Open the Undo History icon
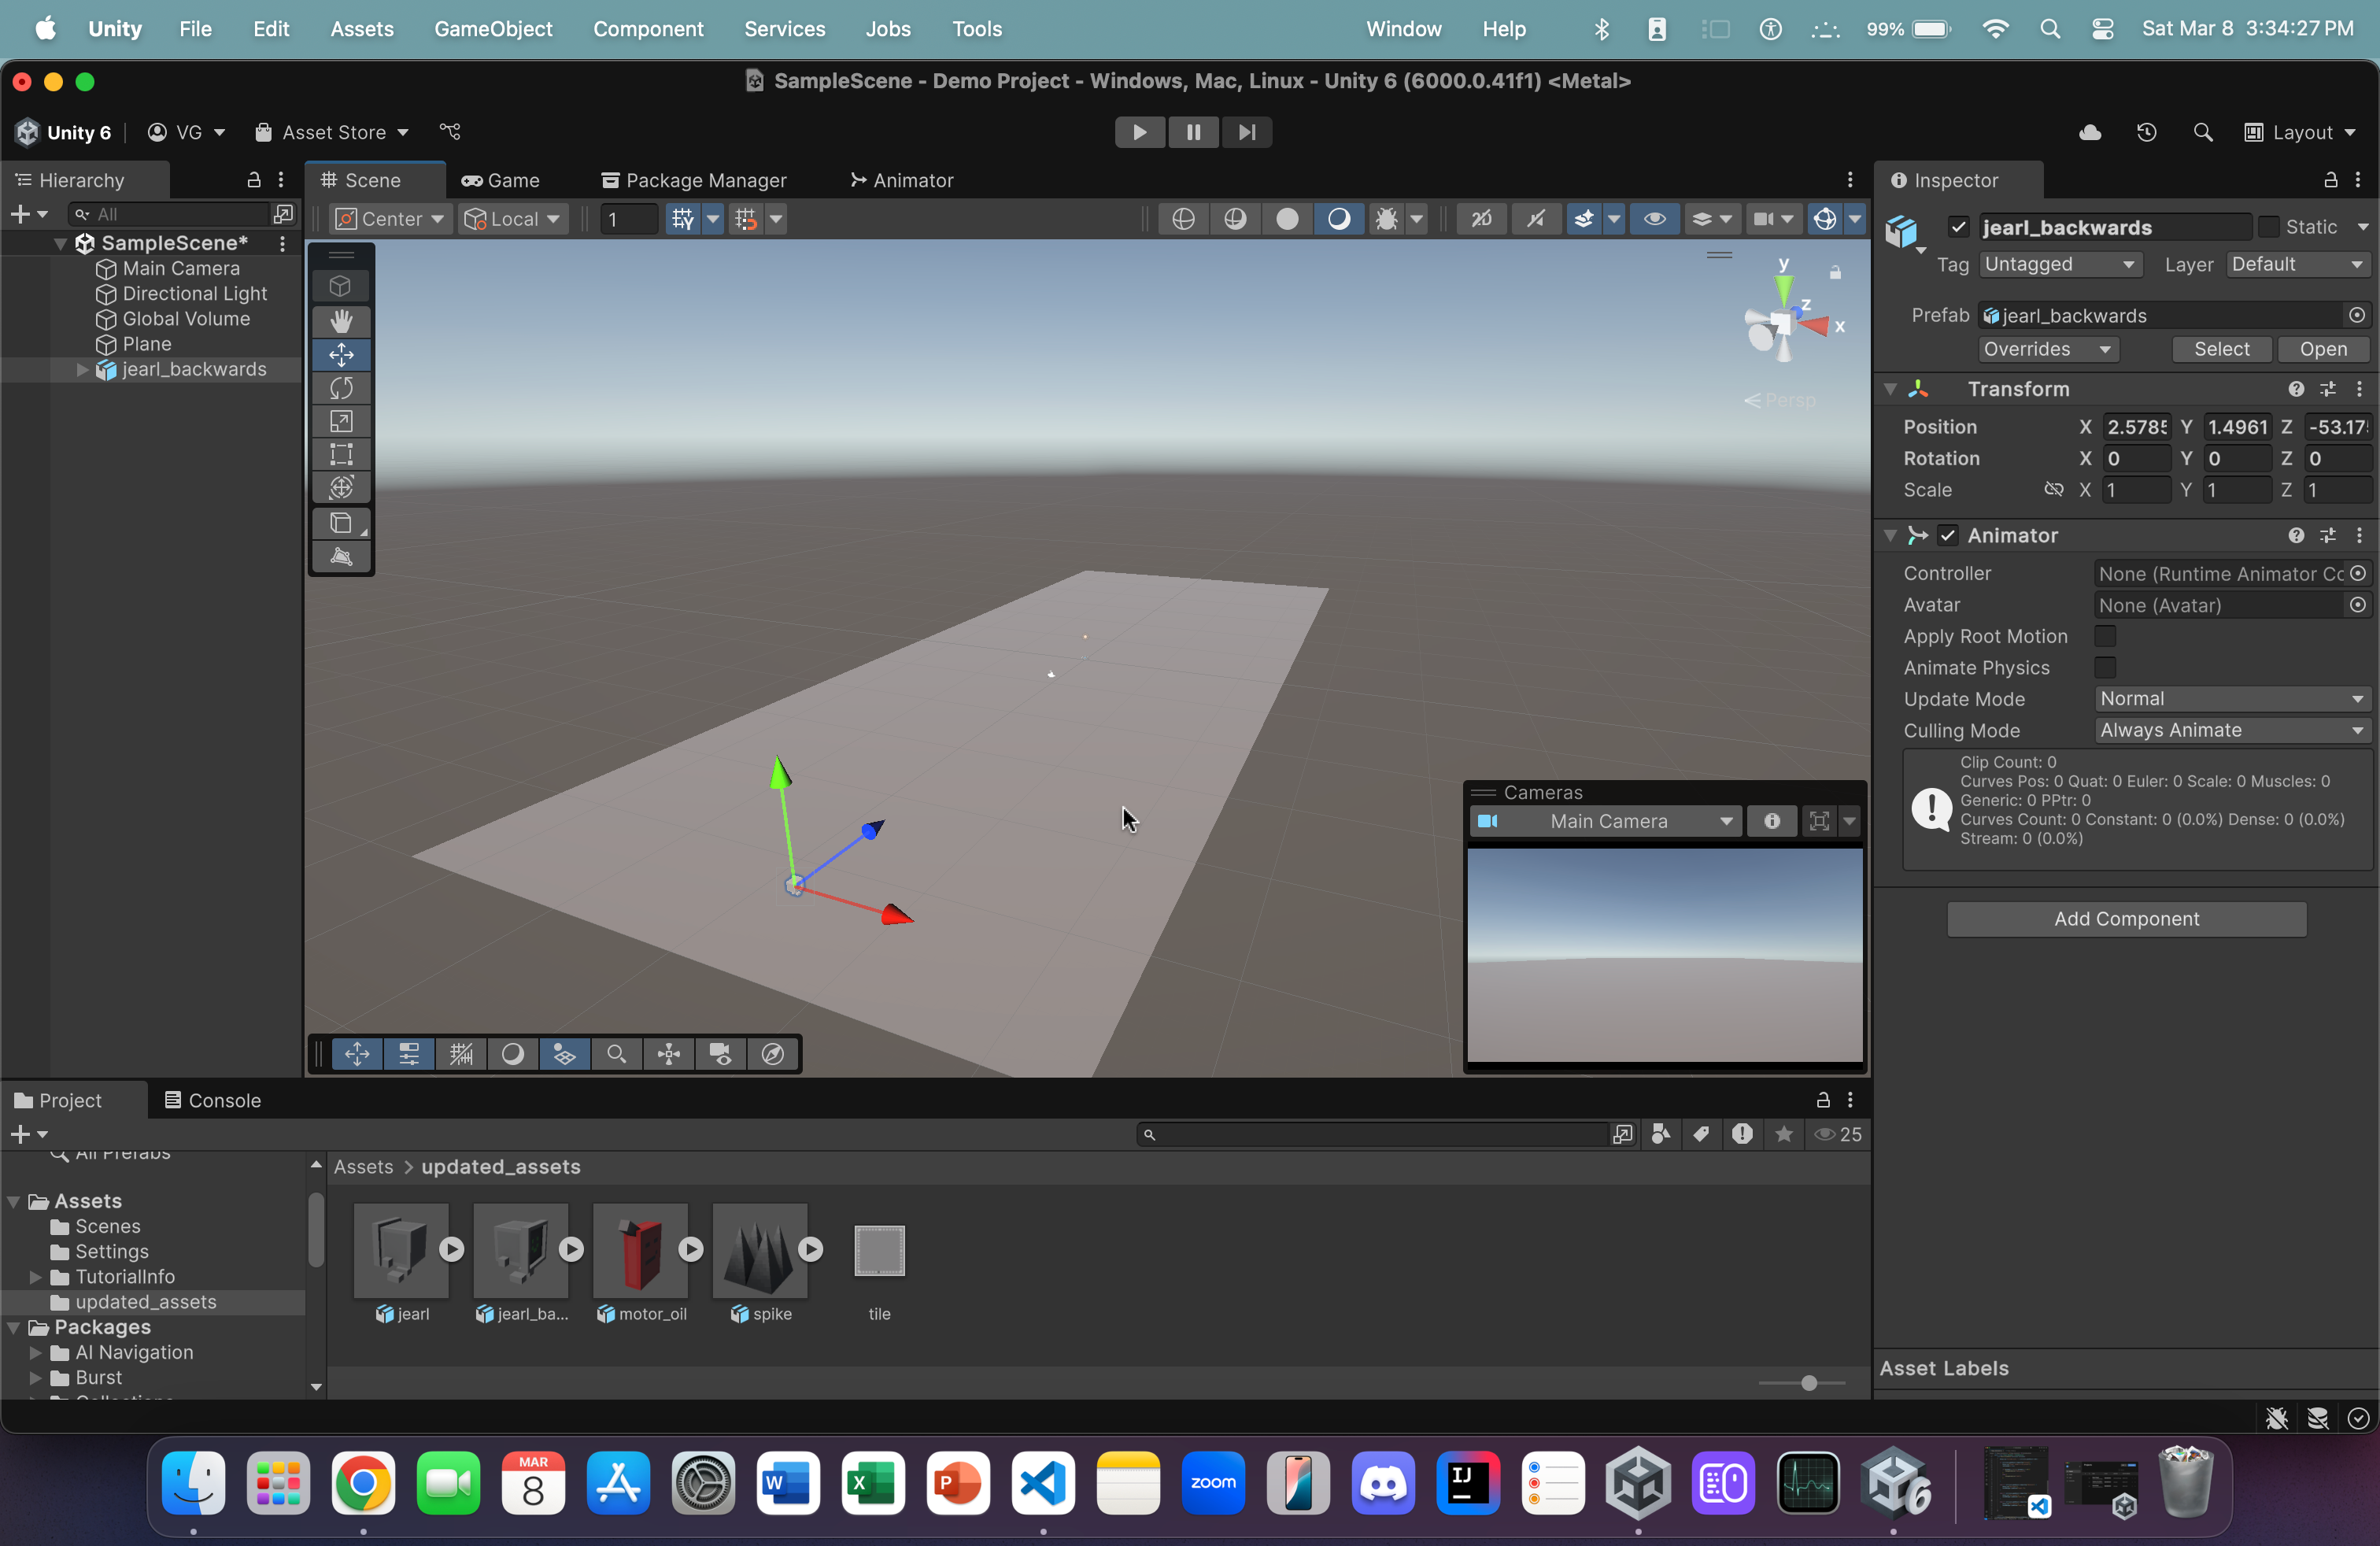The image size is (2380, 1546). pos(2146,132)
